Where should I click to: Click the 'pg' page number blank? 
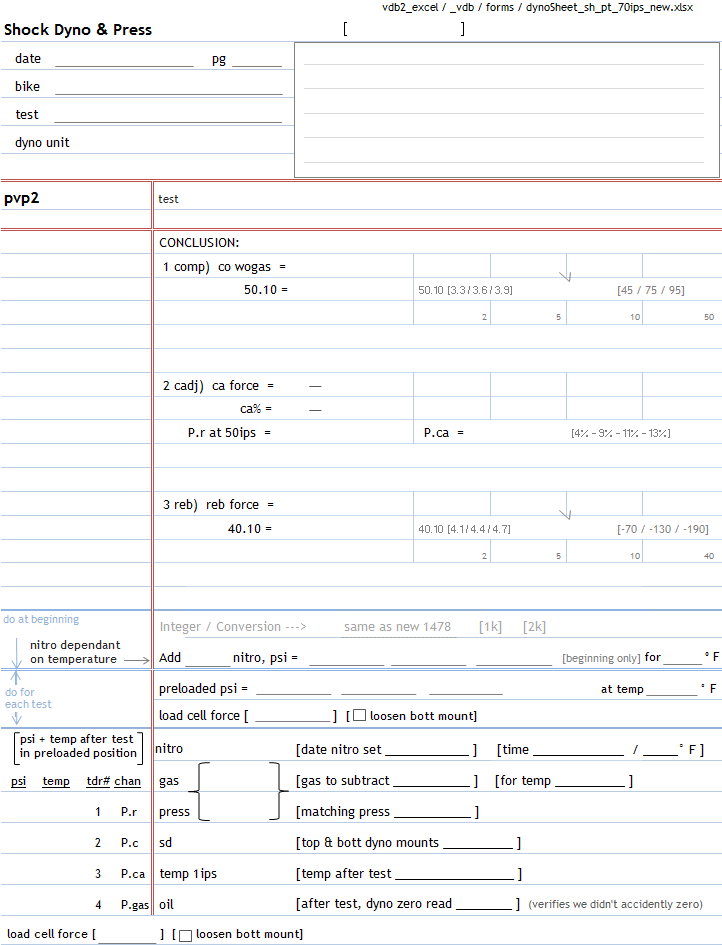coord(257,60)
